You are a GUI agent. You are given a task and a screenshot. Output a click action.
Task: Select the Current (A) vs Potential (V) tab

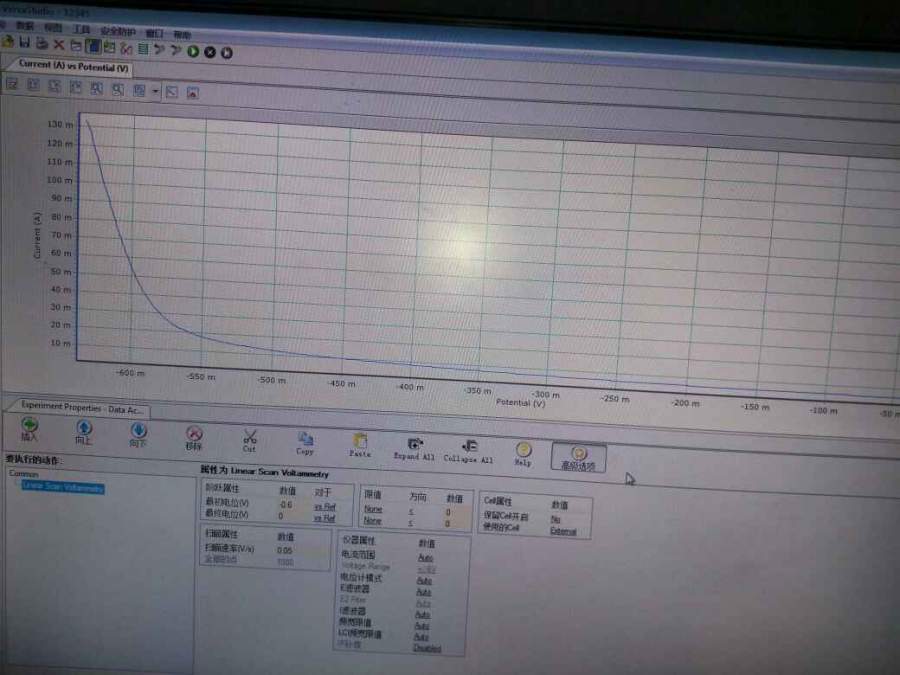(73, 66)
